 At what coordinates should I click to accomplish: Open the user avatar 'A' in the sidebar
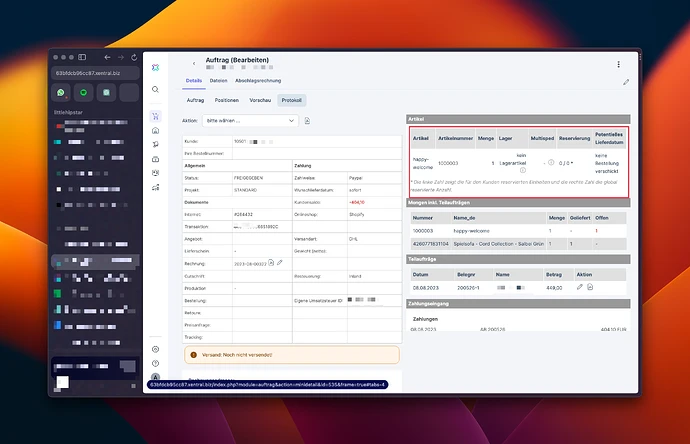coord(155,377)
